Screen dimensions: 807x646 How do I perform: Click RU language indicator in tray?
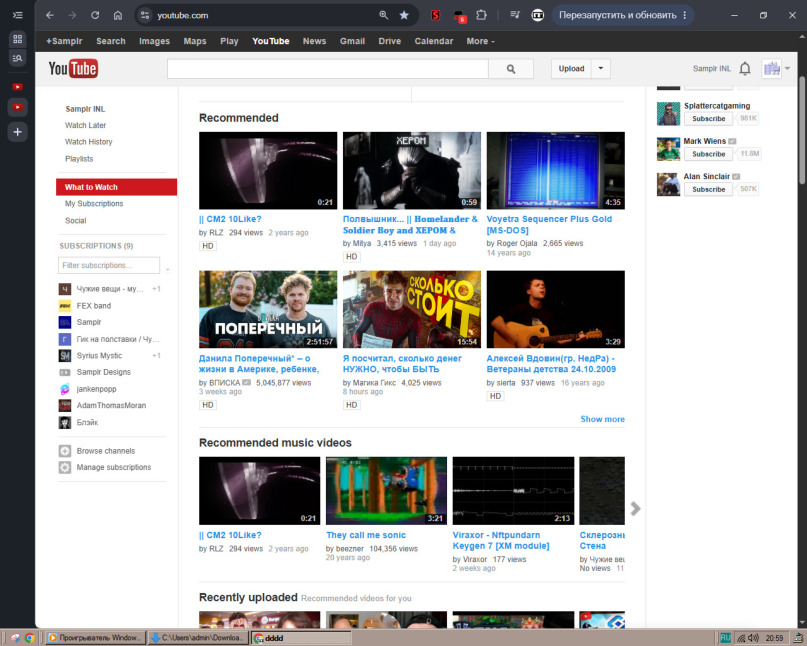725,638
